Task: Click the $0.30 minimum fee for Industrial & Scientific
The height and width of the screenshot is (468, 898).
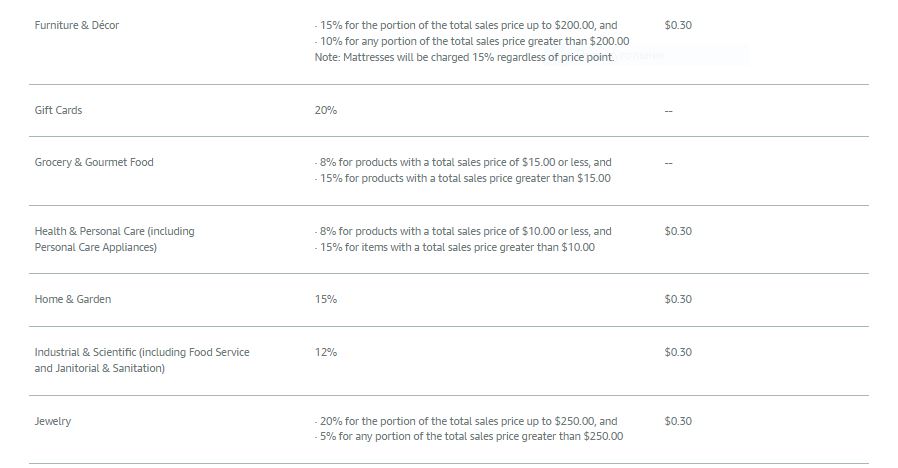Action: coord(678,352)
